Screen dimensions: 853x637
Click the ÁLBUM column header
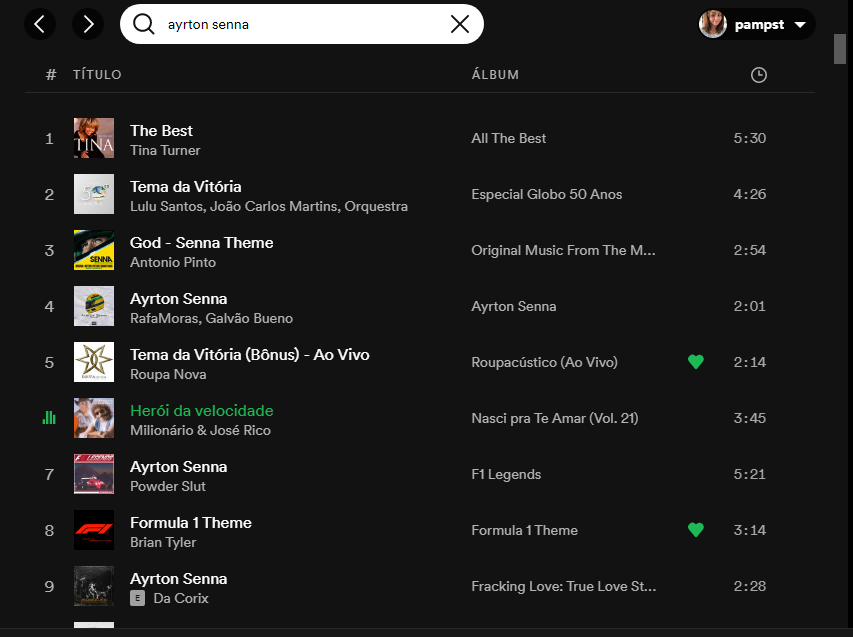tap(495, 75)
